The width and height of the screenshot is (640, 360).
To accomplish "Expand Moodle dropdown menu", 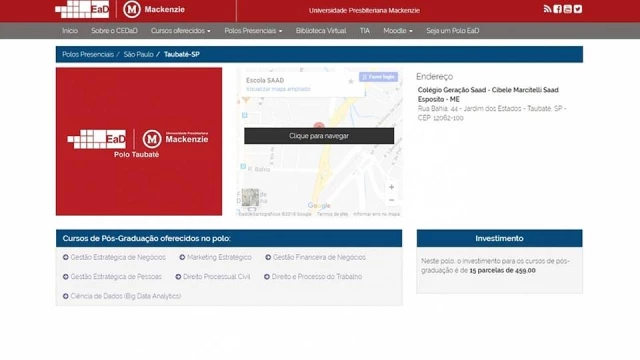I will tap(398, 31).
